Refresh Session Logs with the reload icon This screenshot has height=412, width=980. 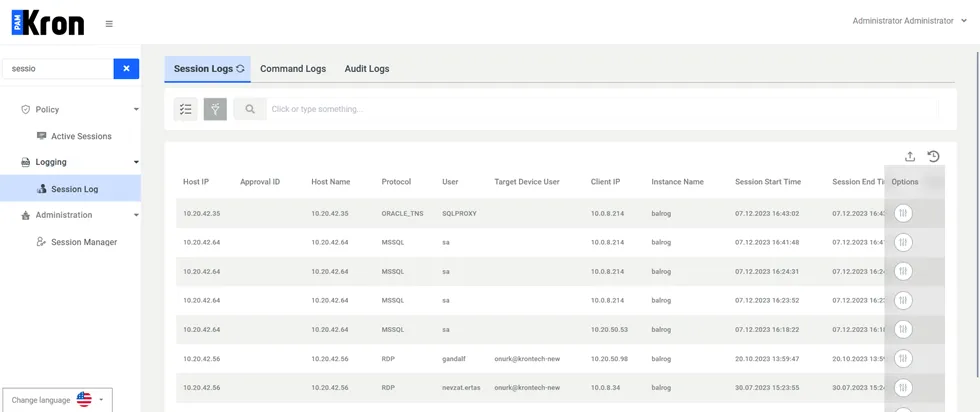tap(240, 69)
